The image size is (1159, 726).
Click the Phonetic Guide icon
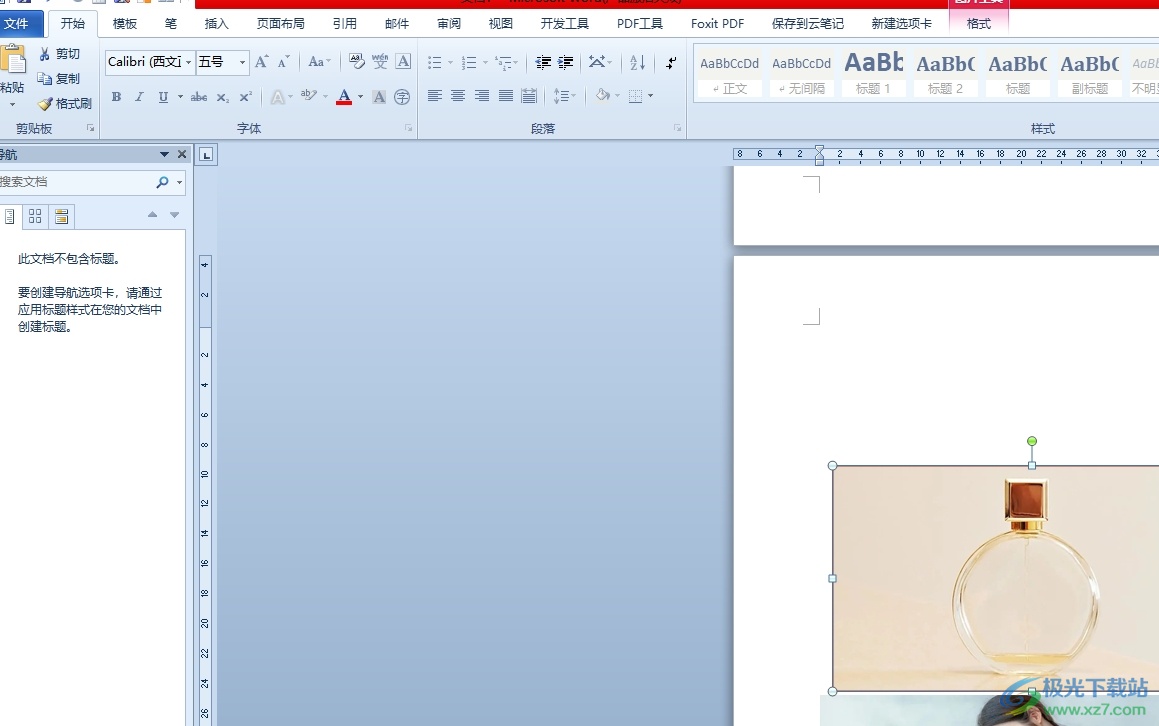tap(380, 61)
